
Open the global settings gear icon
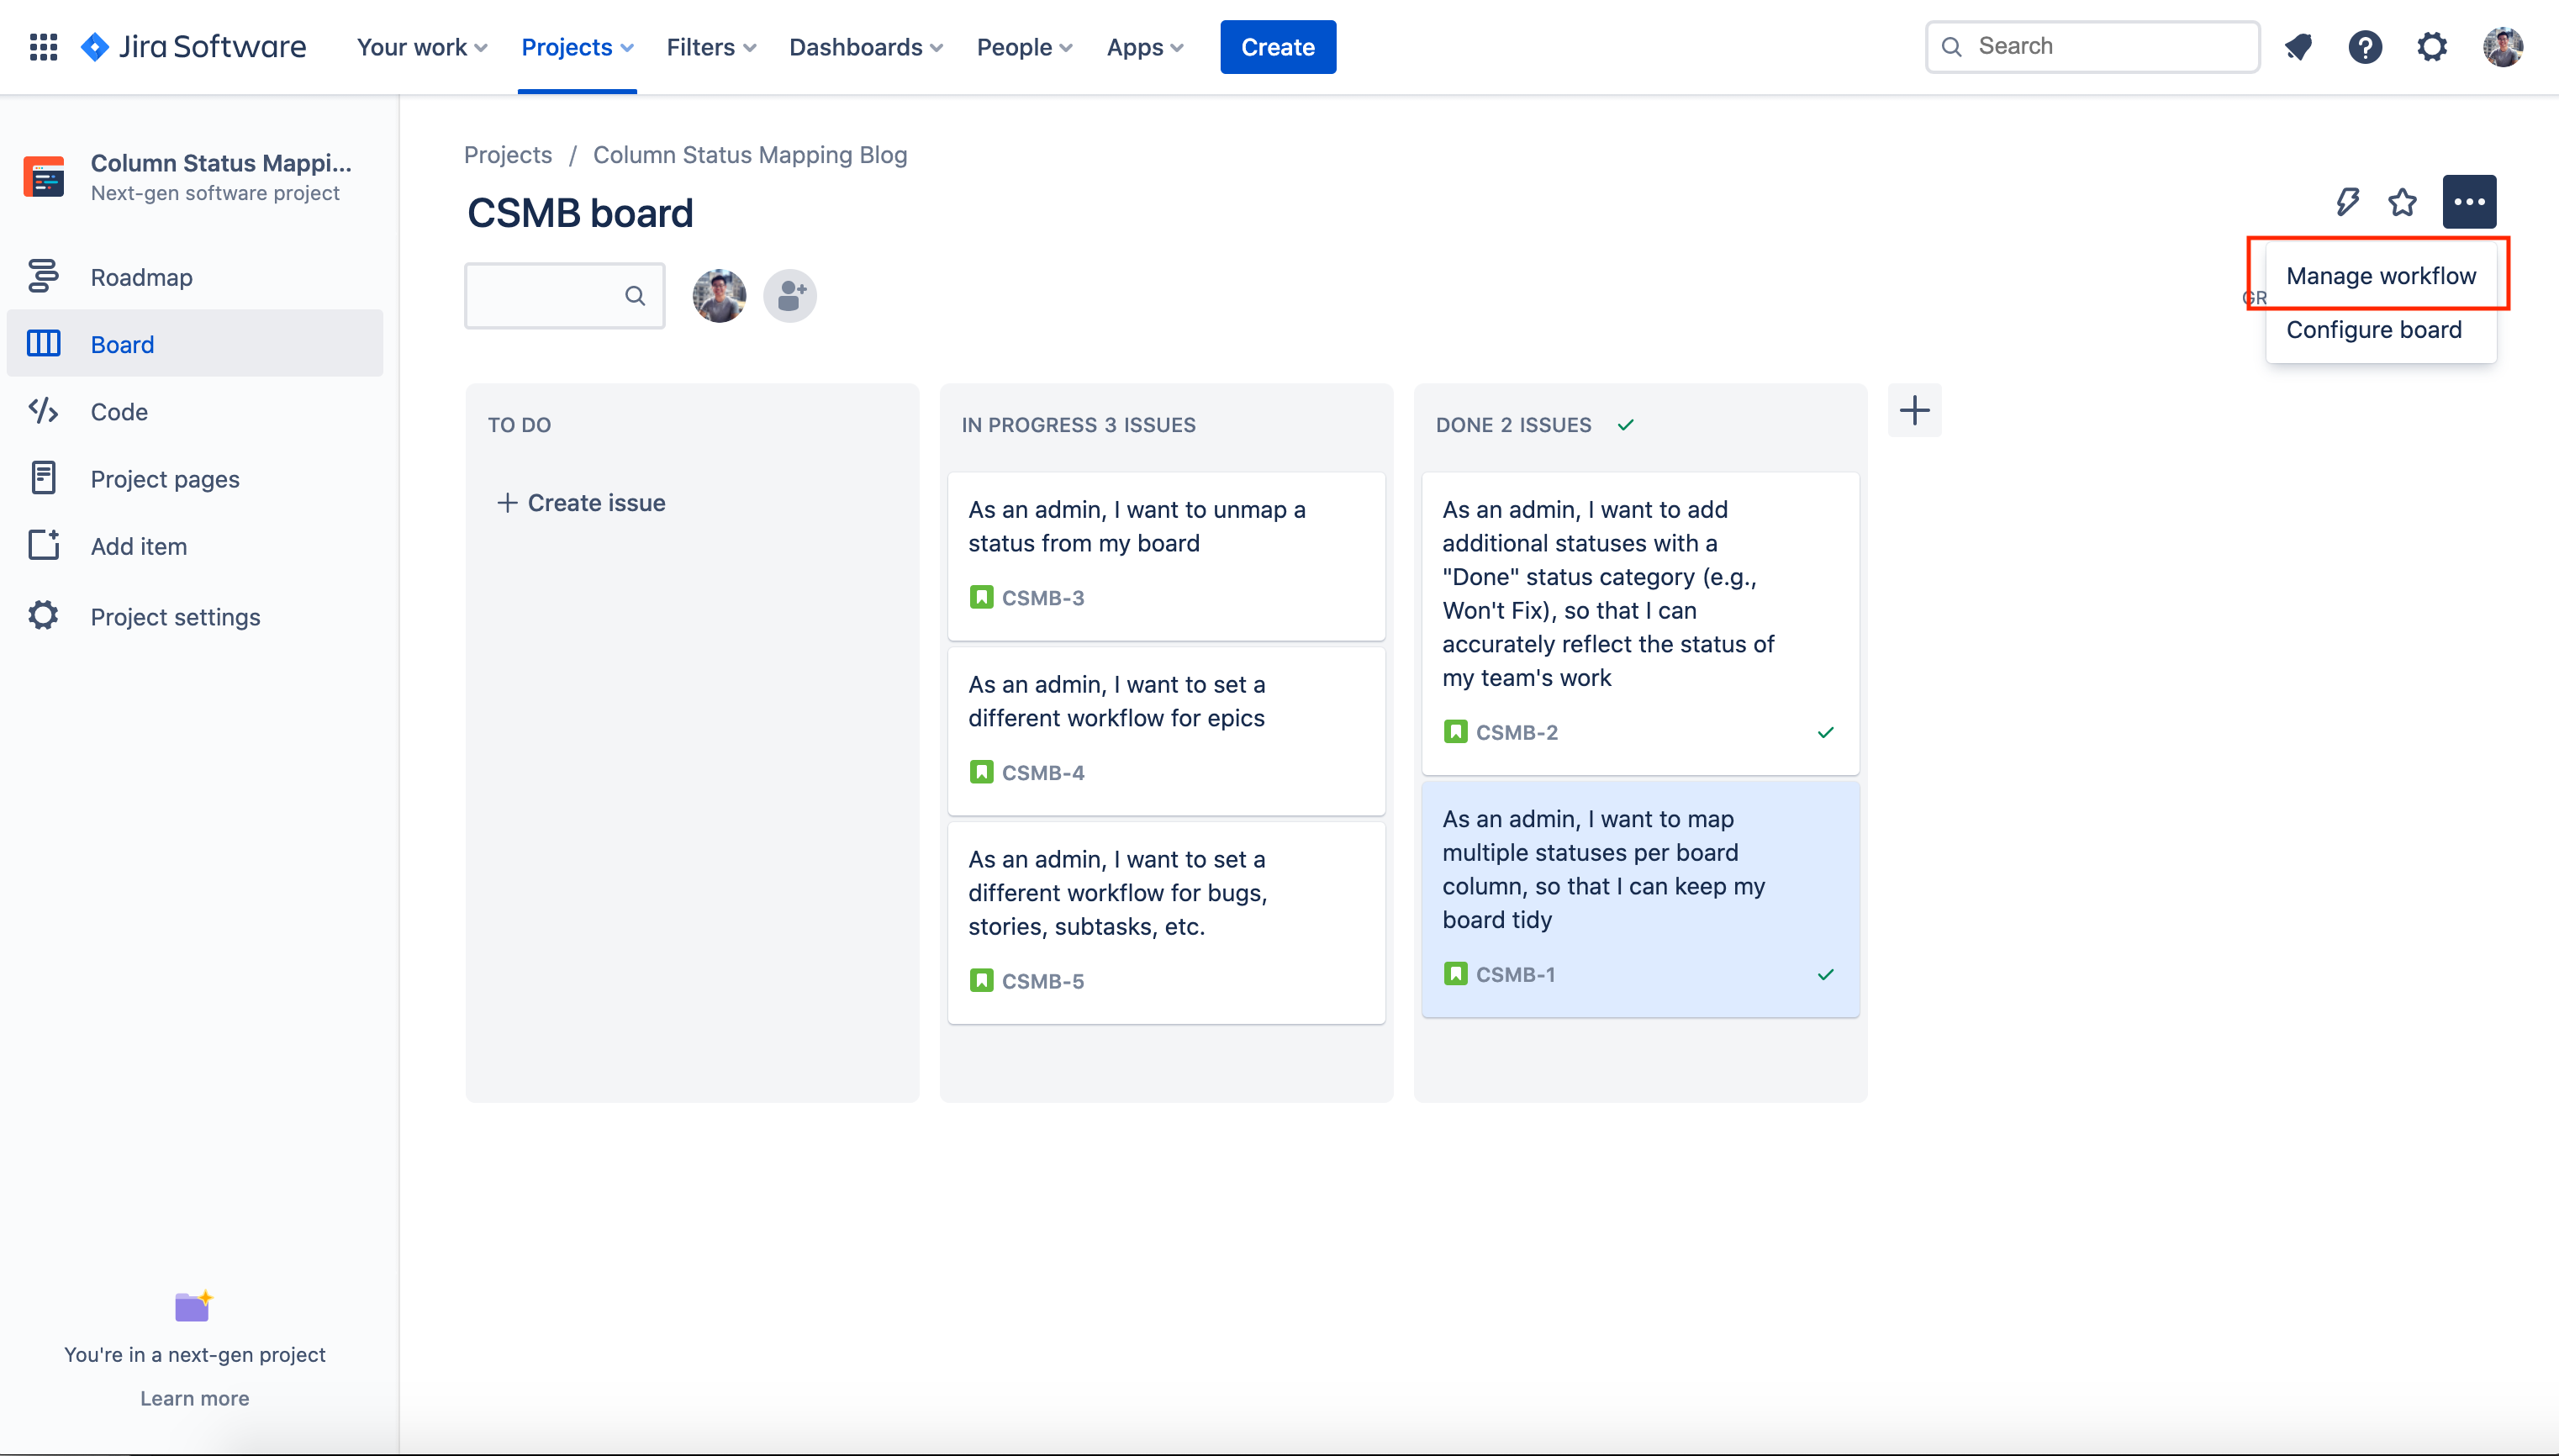(2432, 47)
